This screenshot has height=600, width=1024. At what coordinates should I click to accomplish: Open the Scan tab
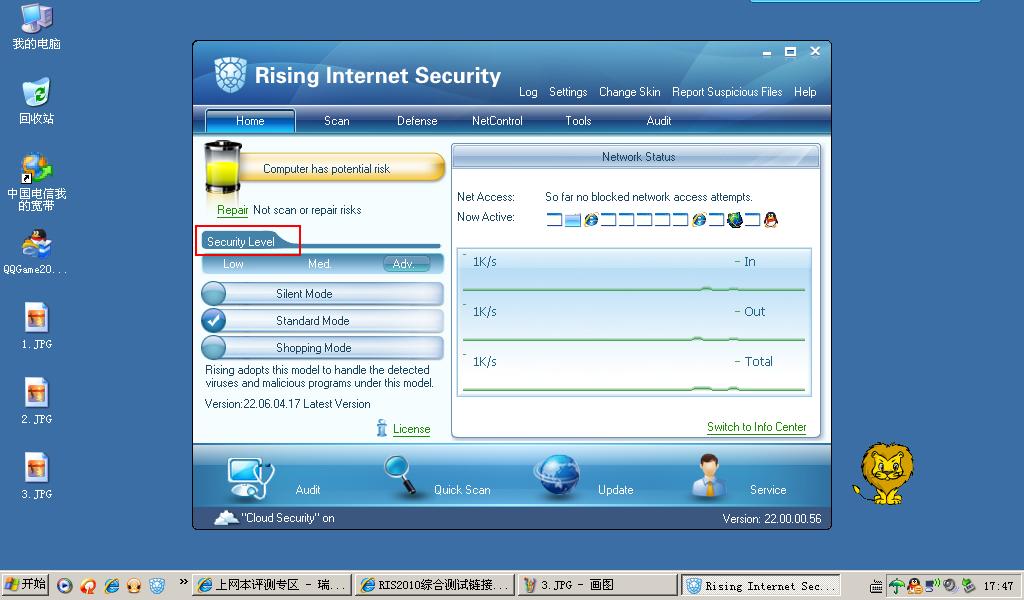(336, 121)
